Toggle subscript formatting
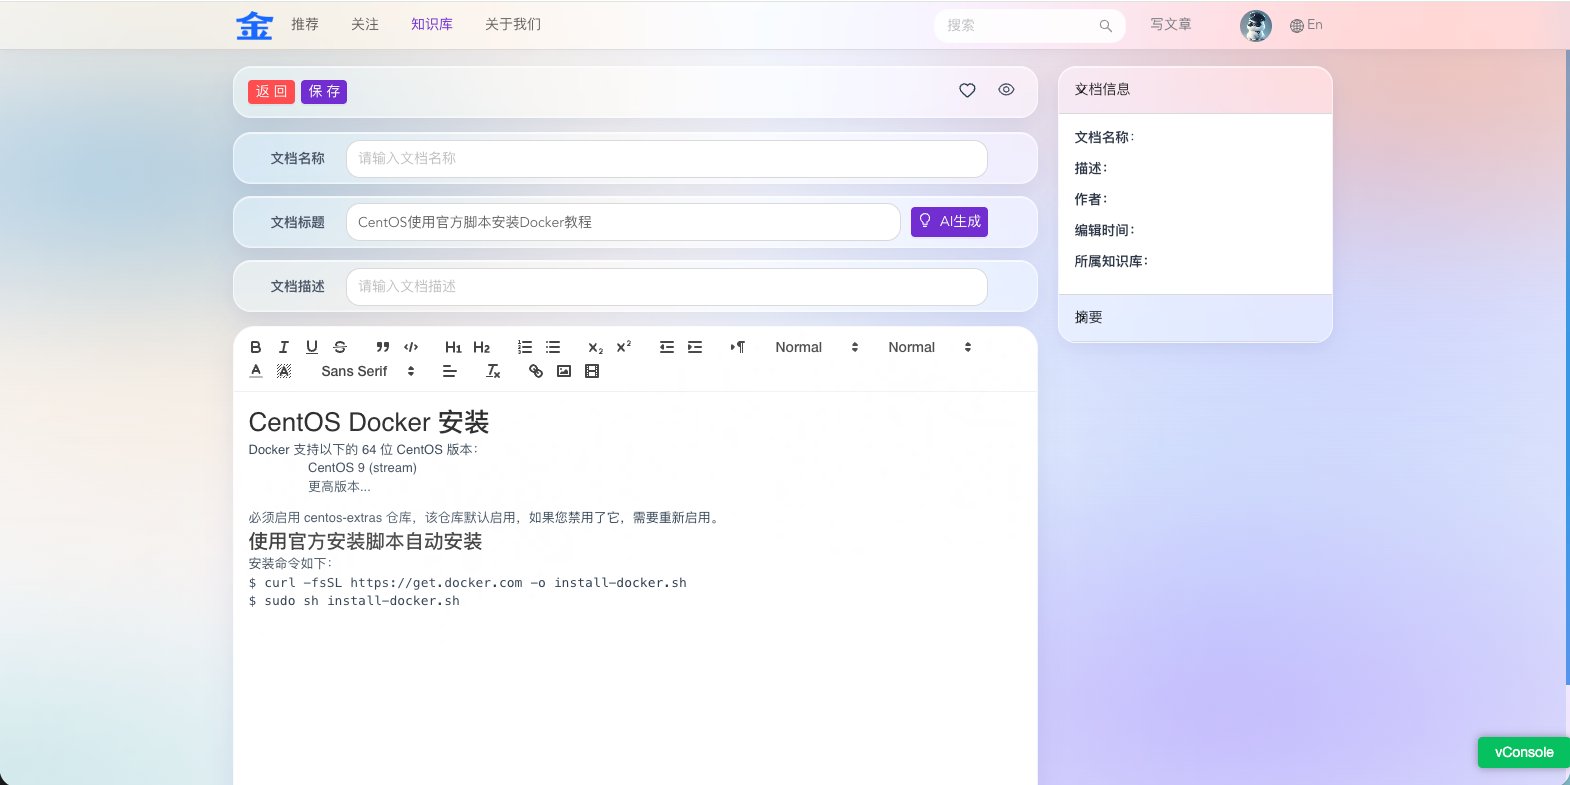Screen dimensions: 1570x785 pyautogui.click(x=596, y=347)
